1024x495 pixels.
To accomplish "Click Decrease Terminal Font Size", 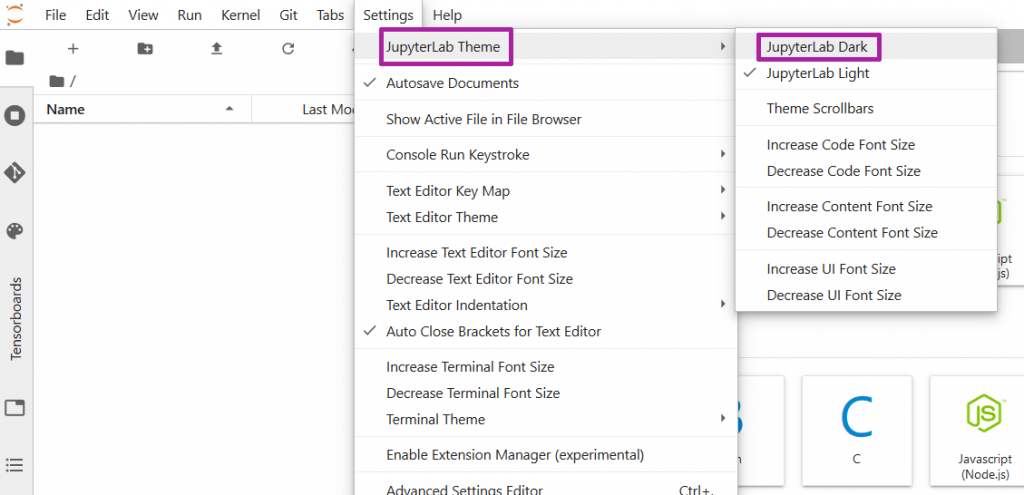I will tap(546, 392).
